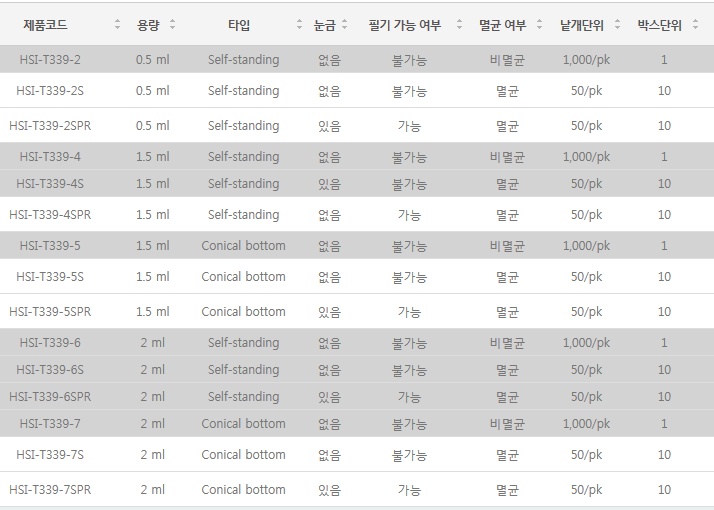Click the sort arrows beside 제품코드 header
Screen dimensions: 714x510
[117, 25]
